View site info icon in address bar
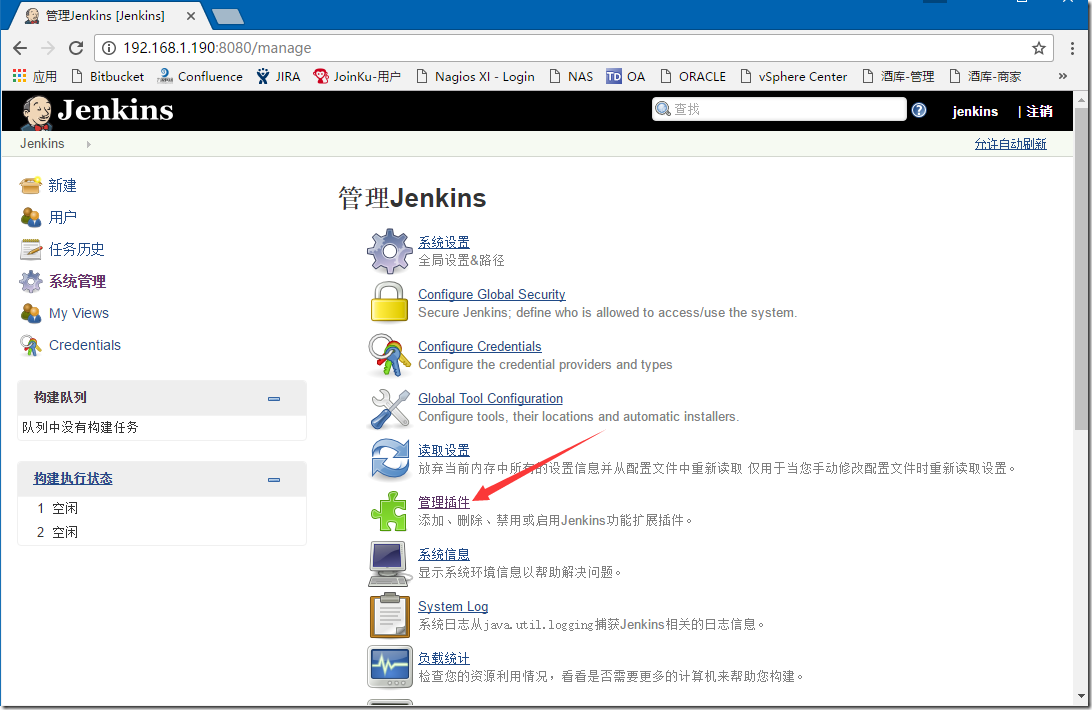This screenshot has width=1092, height=710. point(109,48)
